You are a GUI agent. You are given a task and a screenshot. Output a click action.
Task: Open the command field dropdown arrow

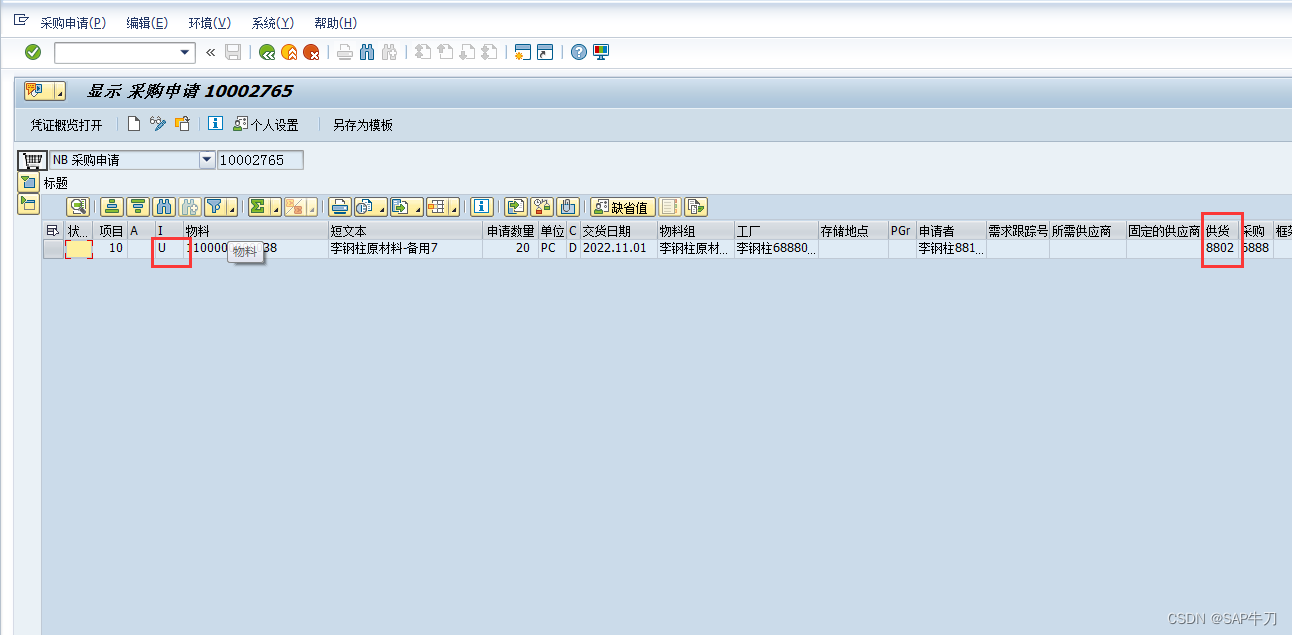[x=185, y=52]
